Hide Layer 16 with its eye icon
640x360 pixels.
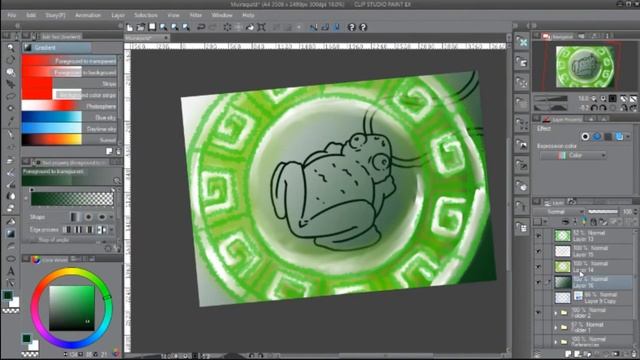pos(538,282)
